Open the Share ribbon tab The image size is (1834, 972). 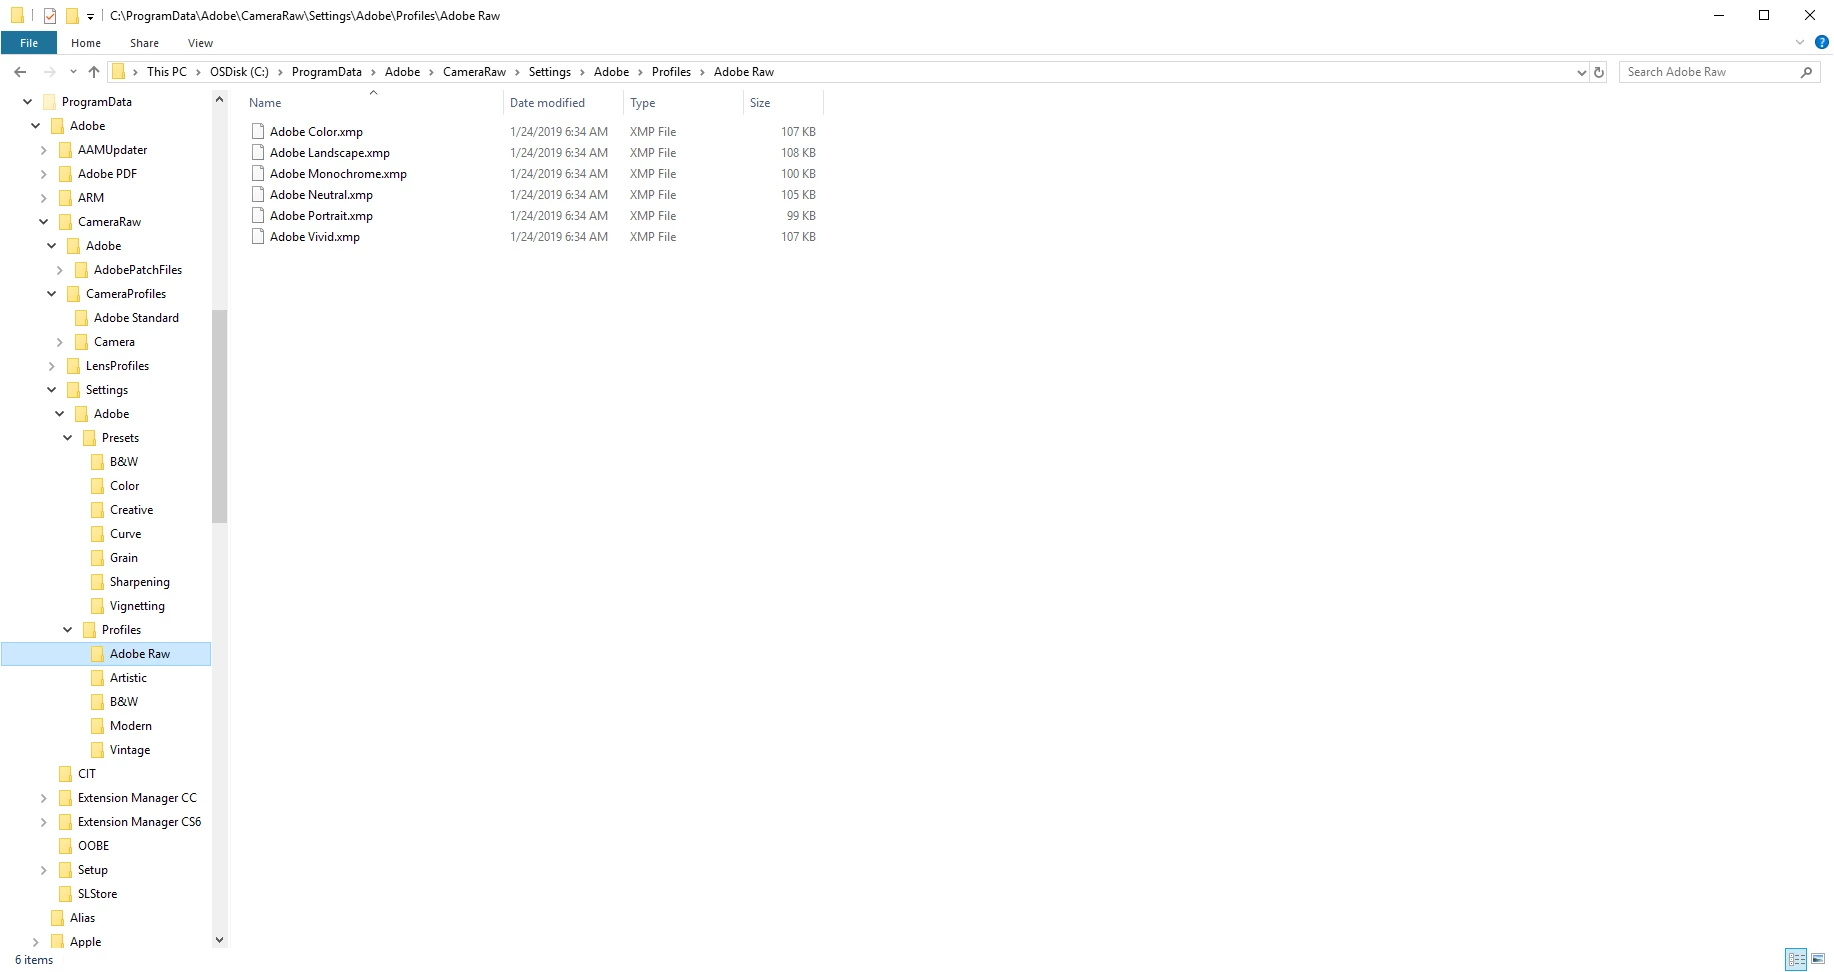pyautogui.click(x=144, y=43)
